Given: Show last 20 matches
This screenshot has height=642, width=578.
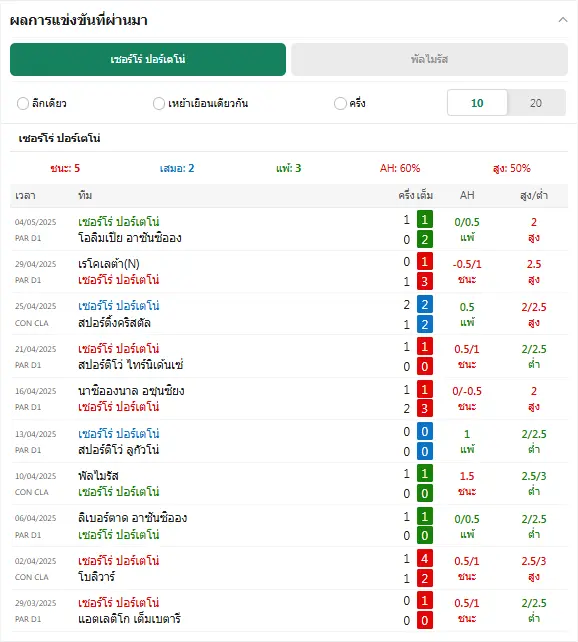Looking at the screenshot, I should 536,103.
